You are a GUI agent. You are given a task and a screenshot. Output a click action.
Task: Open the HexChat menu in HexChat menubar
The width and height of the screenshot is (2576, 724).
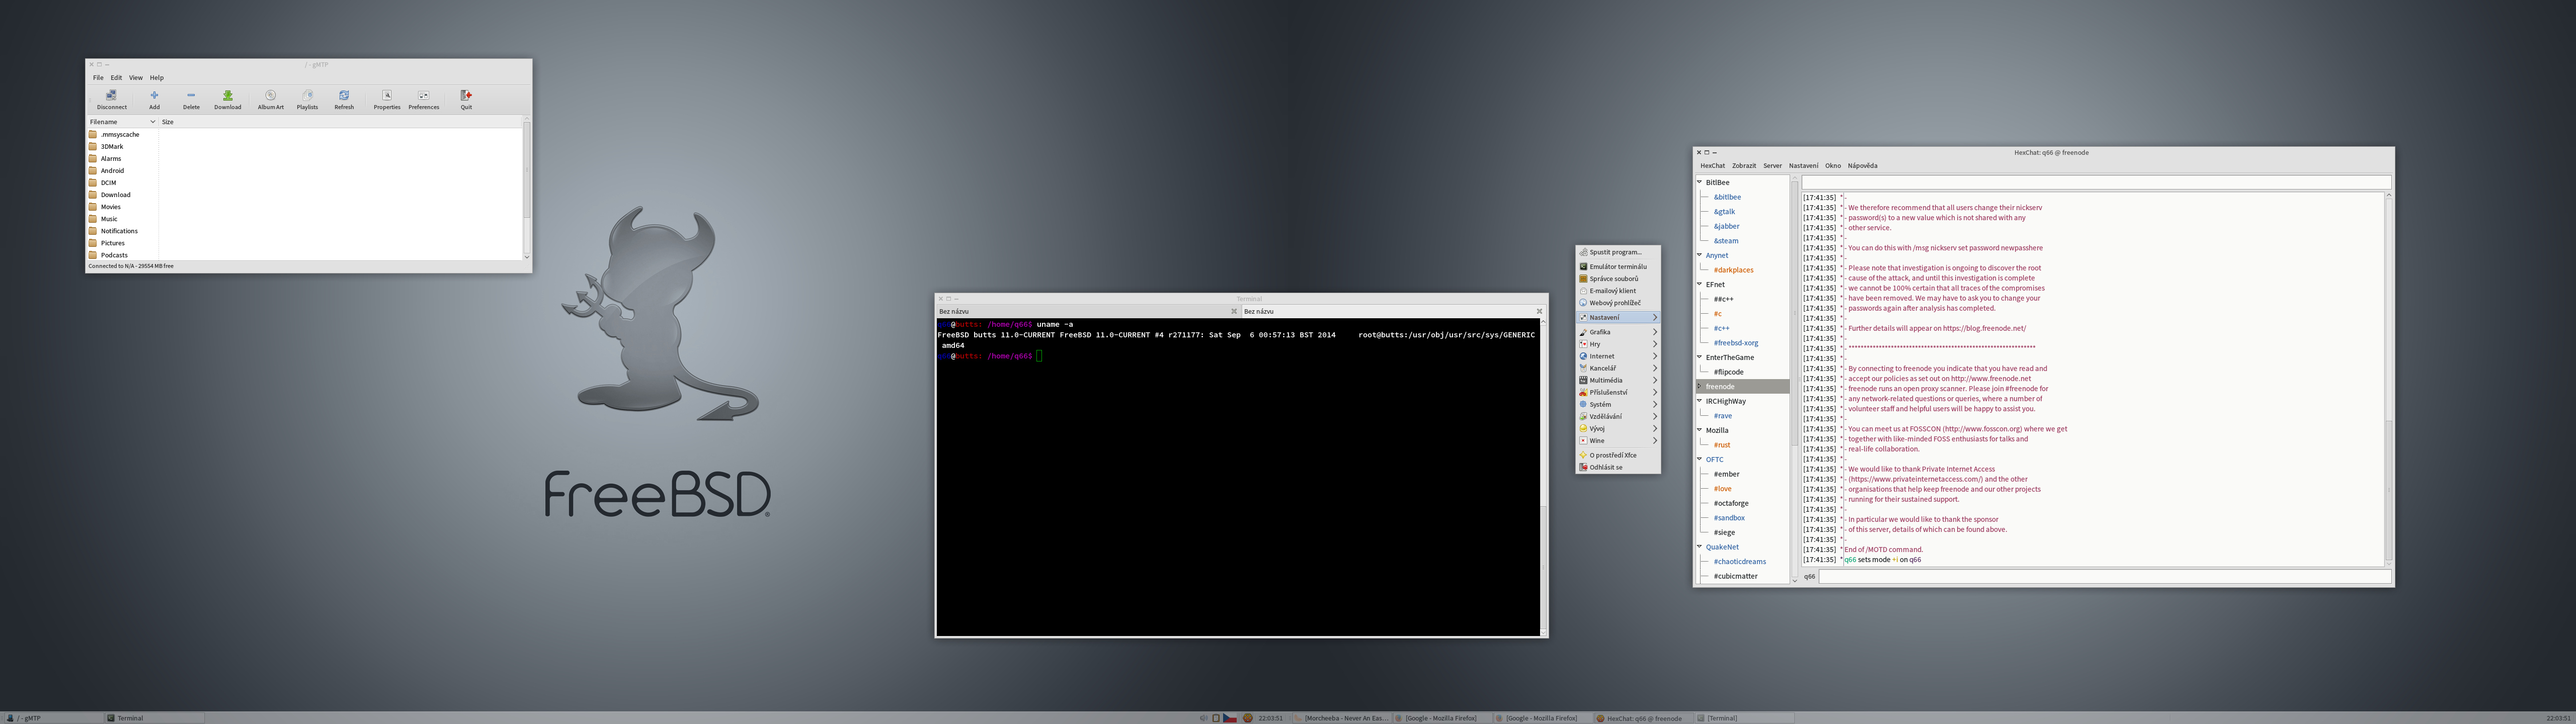[x=1712, y=166]
